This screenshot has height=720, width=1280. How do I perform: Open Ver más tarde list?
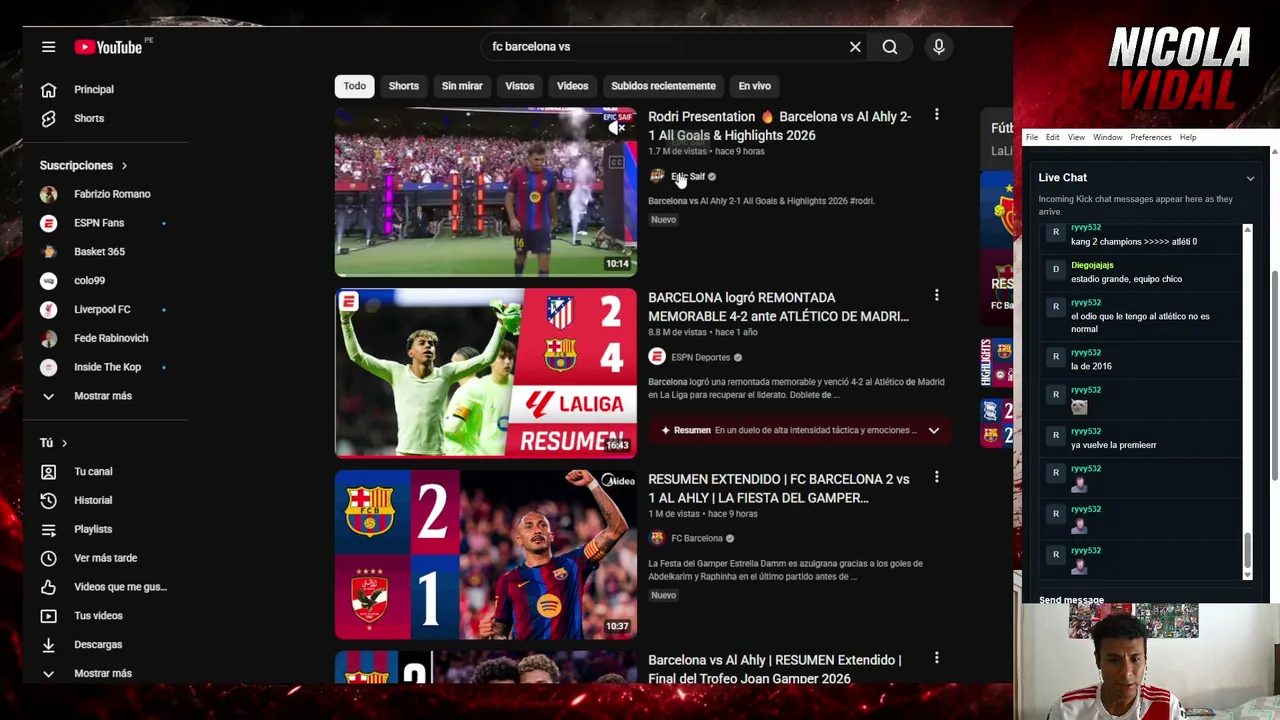(x=105, y=558)
